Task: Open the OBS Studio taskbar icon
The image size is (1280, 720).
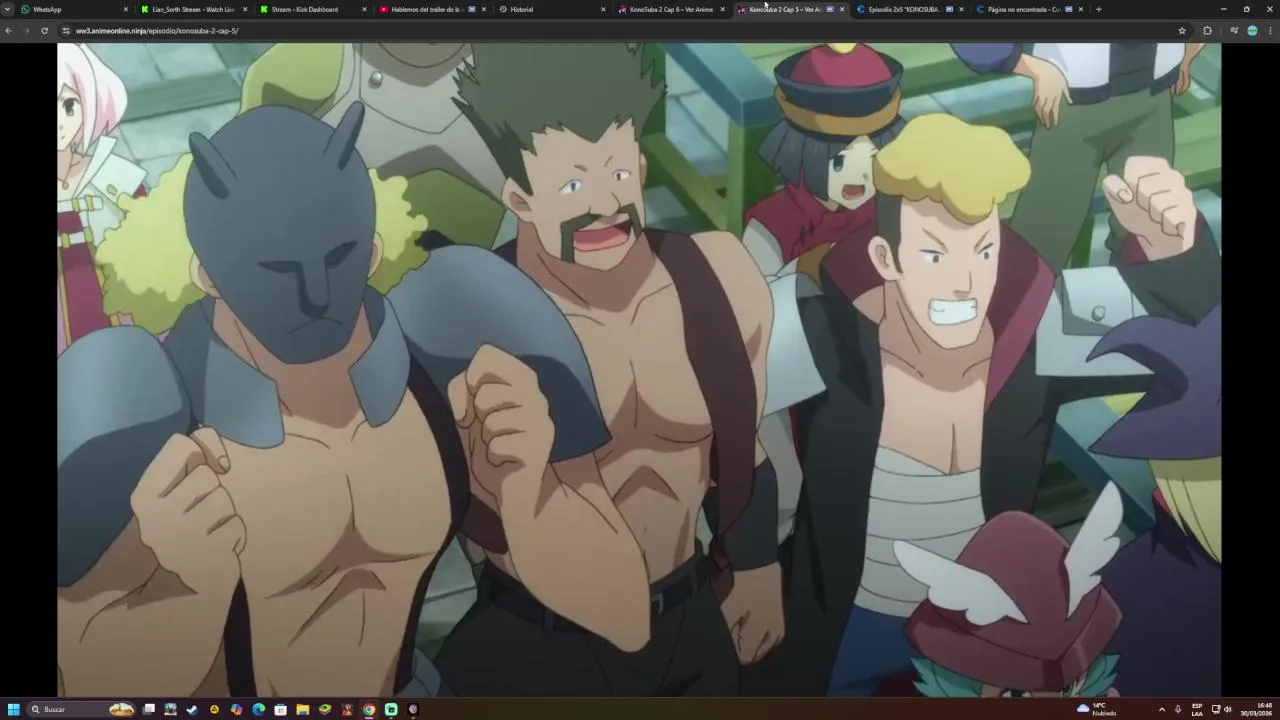Action: pos(413,709)
